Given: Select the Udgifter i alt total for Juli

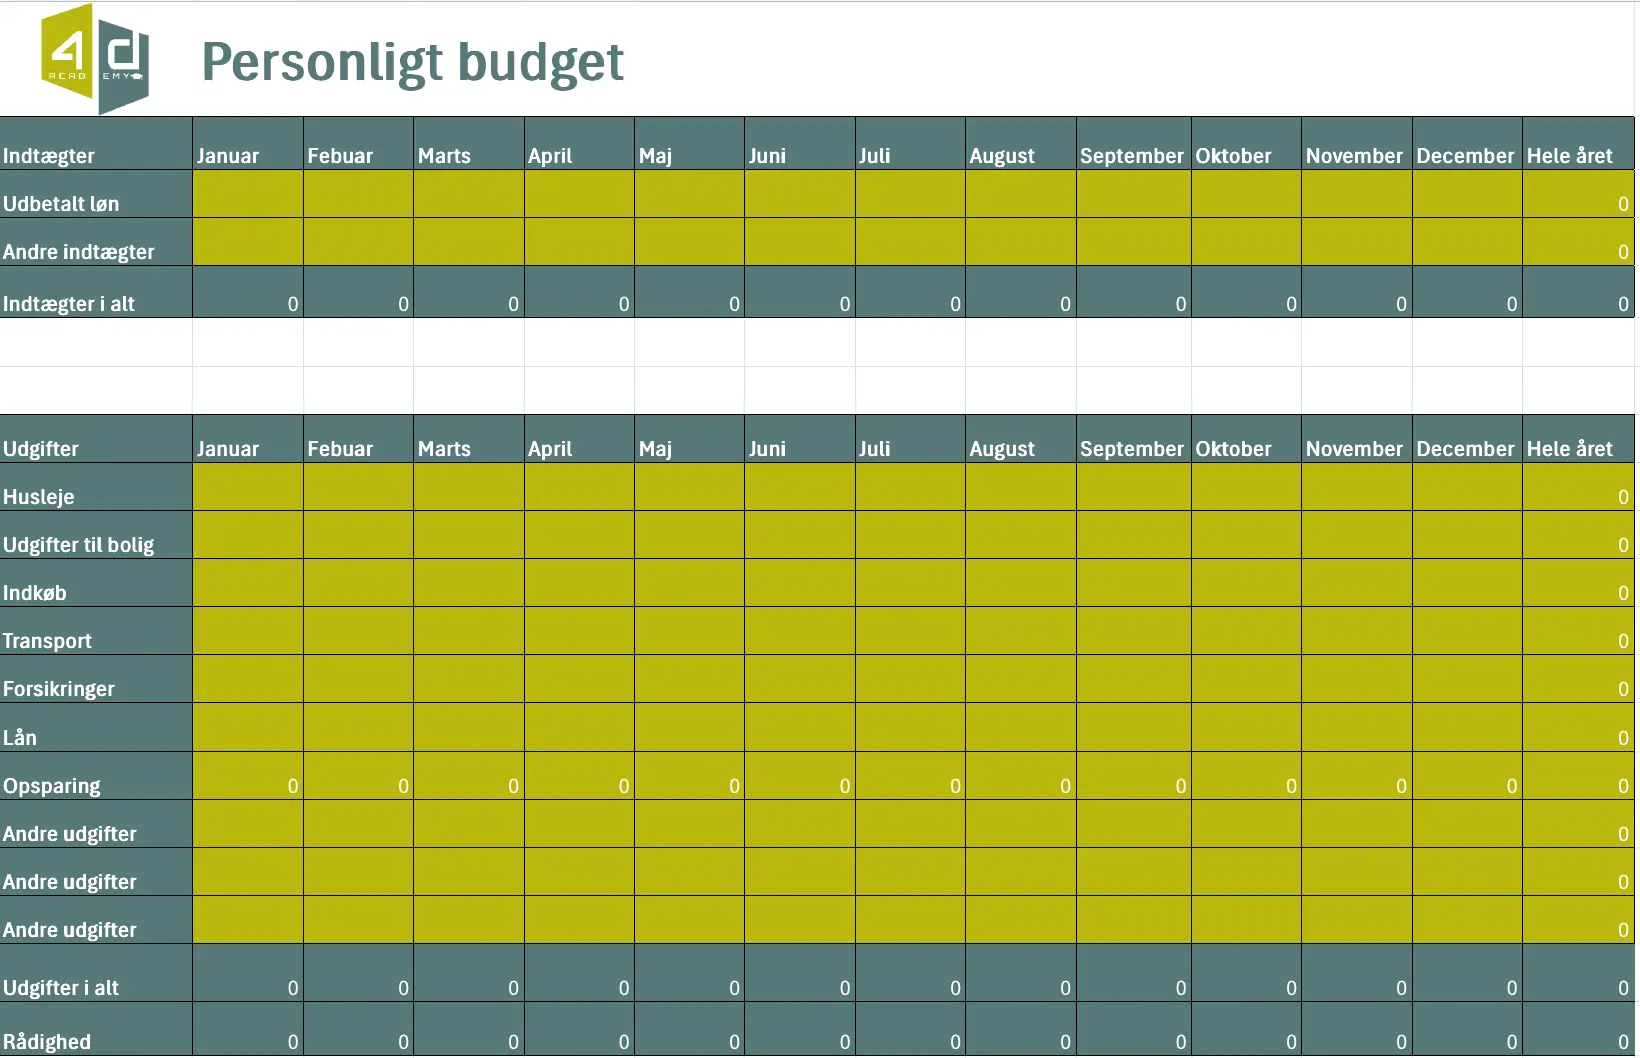Looking at the screenshot, I should [x=910, y=974].
